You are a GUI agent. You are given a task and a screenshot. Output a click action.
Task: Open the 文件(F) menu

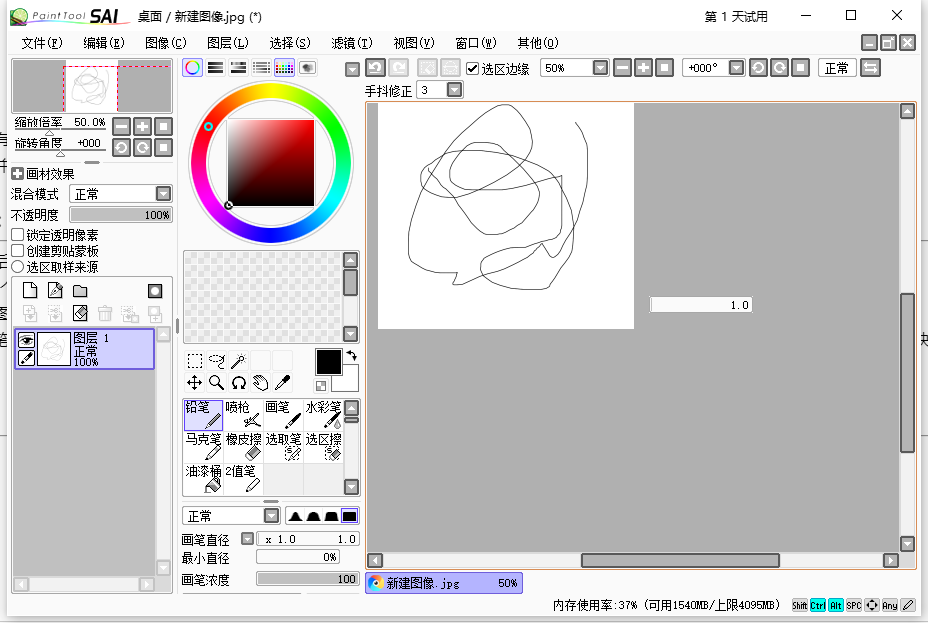pos(41,43)
